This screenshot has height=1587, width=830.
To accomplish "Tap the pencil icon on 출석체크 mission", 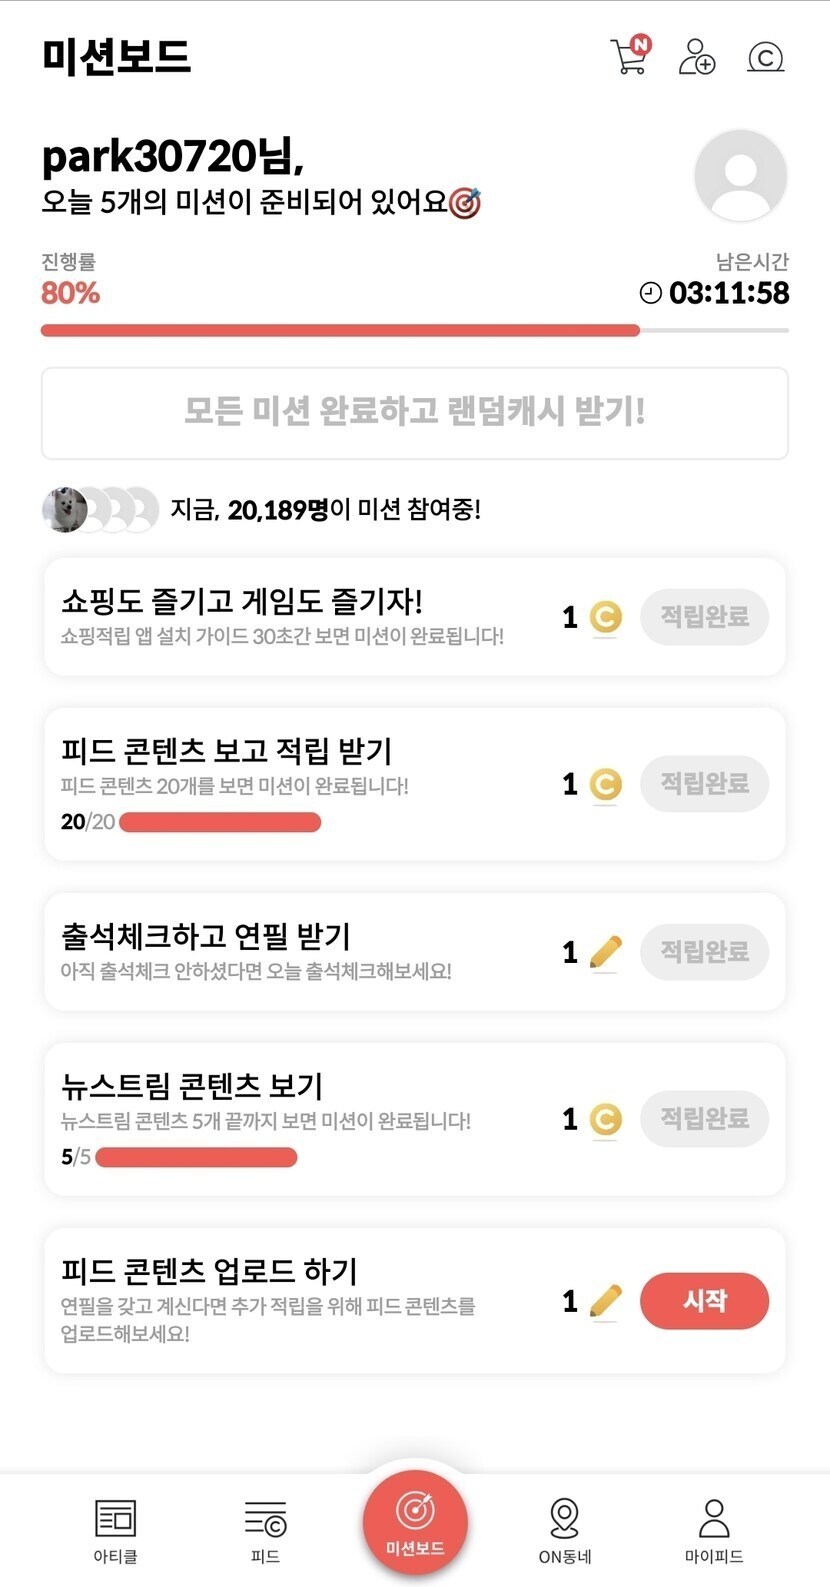I will click(605, 952).
